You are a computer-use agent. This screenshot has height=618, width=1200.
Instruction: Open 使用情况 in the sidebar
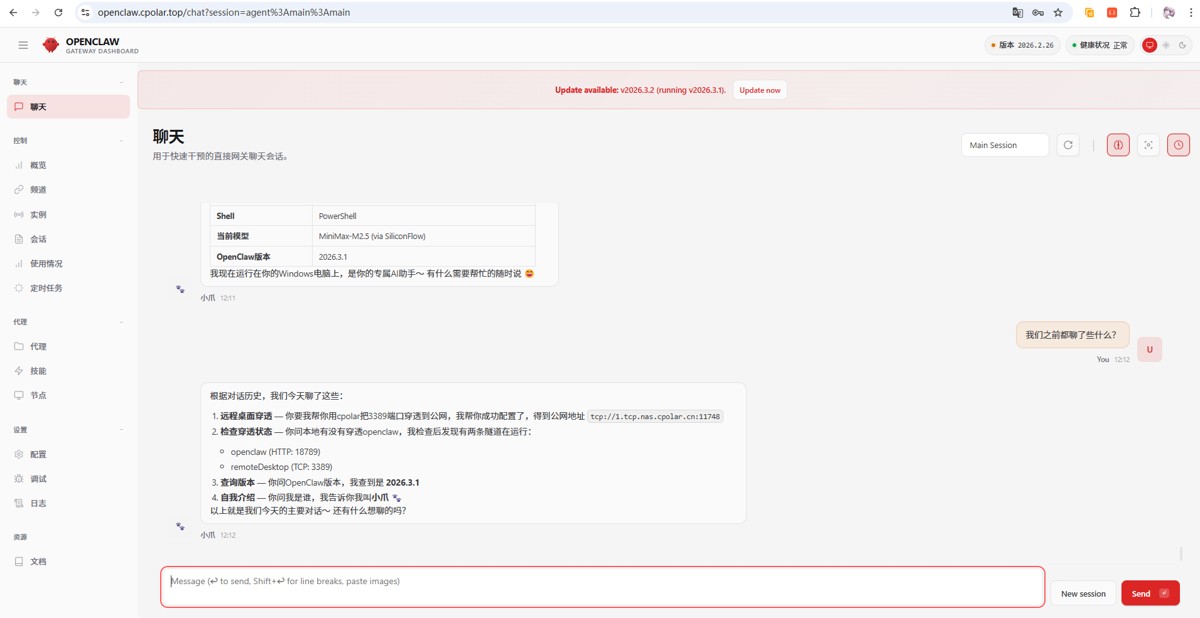click(x=69, y=264)
